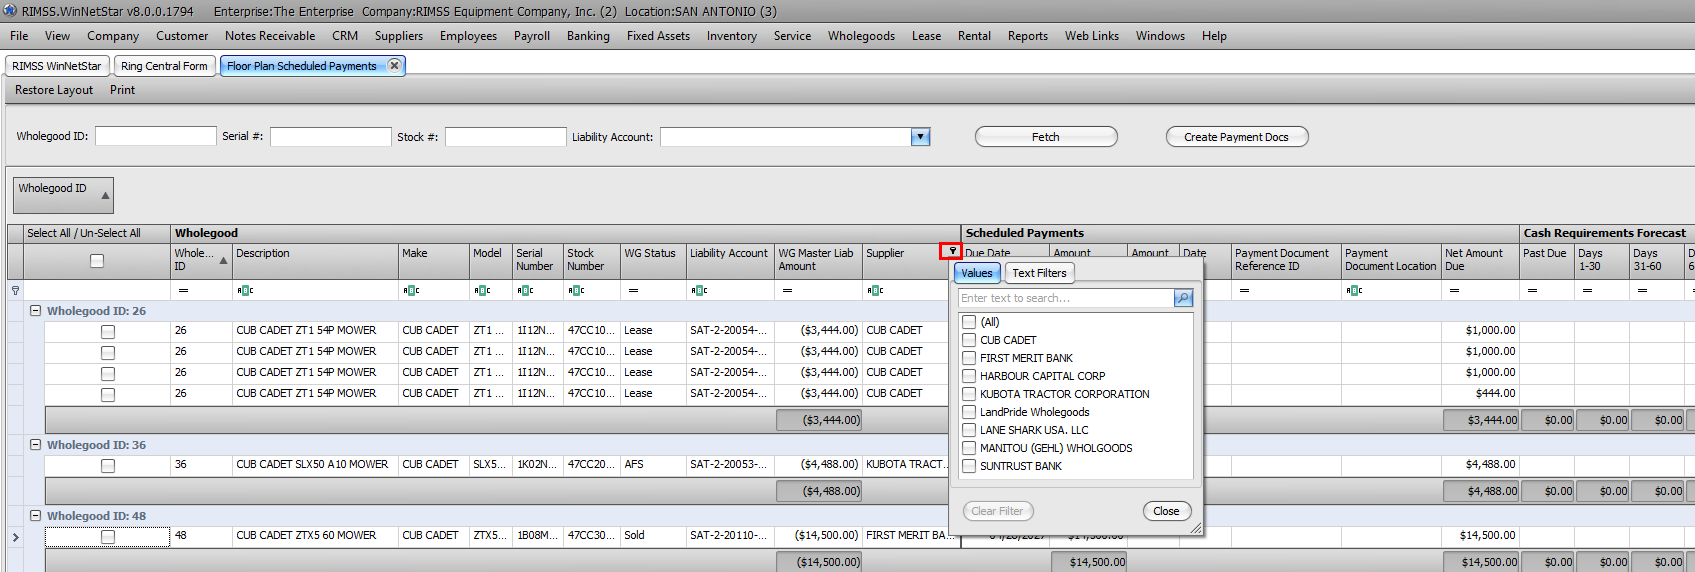Viewport: 1695px width, 572px height.
Task: Click the equals operator under Days 1-30 column
Action: [1587, 290]
